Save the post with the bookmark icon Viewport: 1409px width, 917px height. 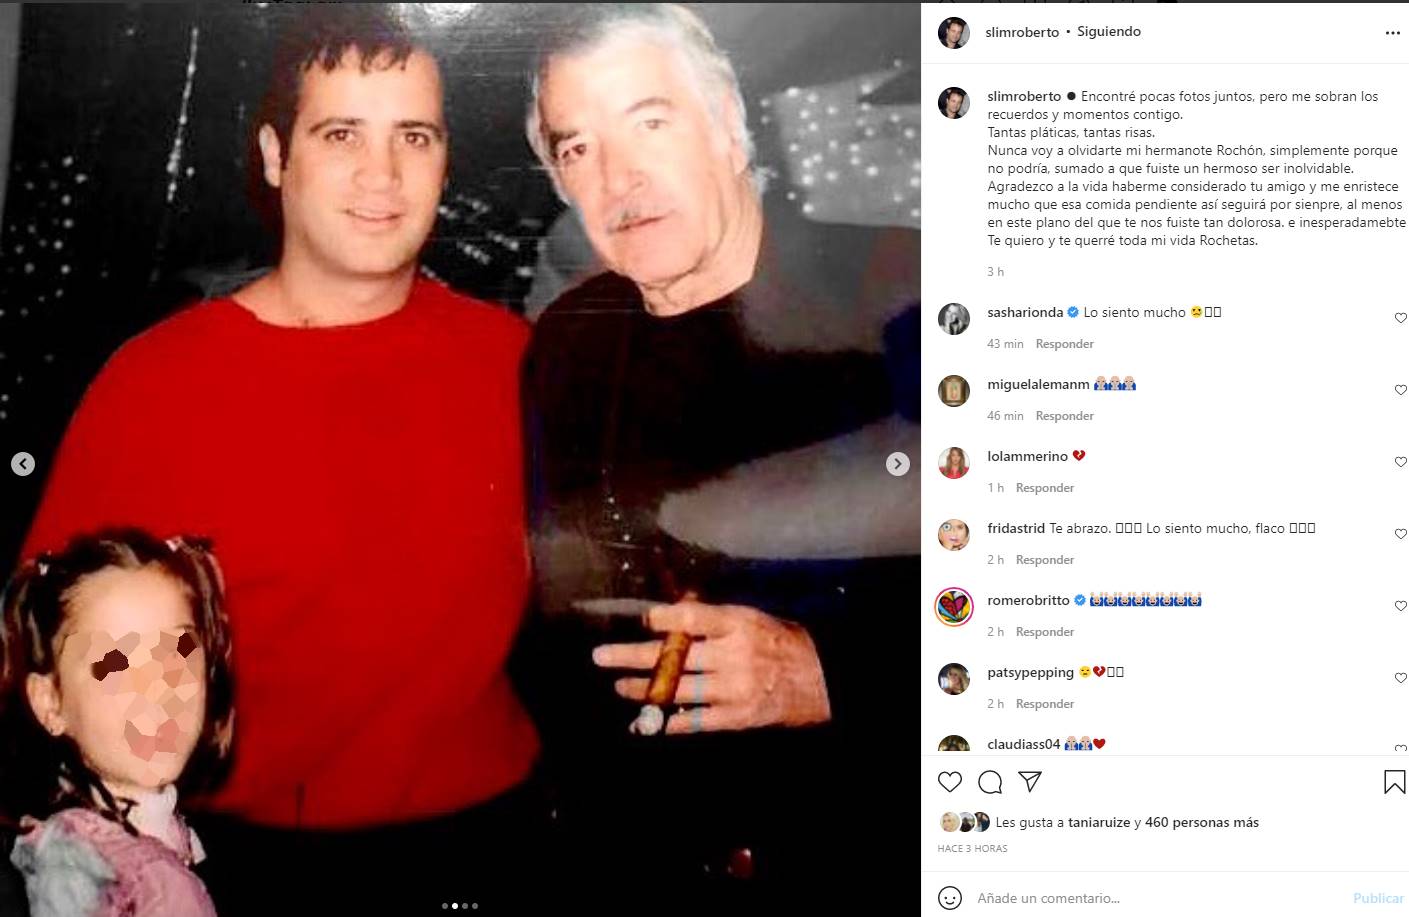tap(1394, 782)
